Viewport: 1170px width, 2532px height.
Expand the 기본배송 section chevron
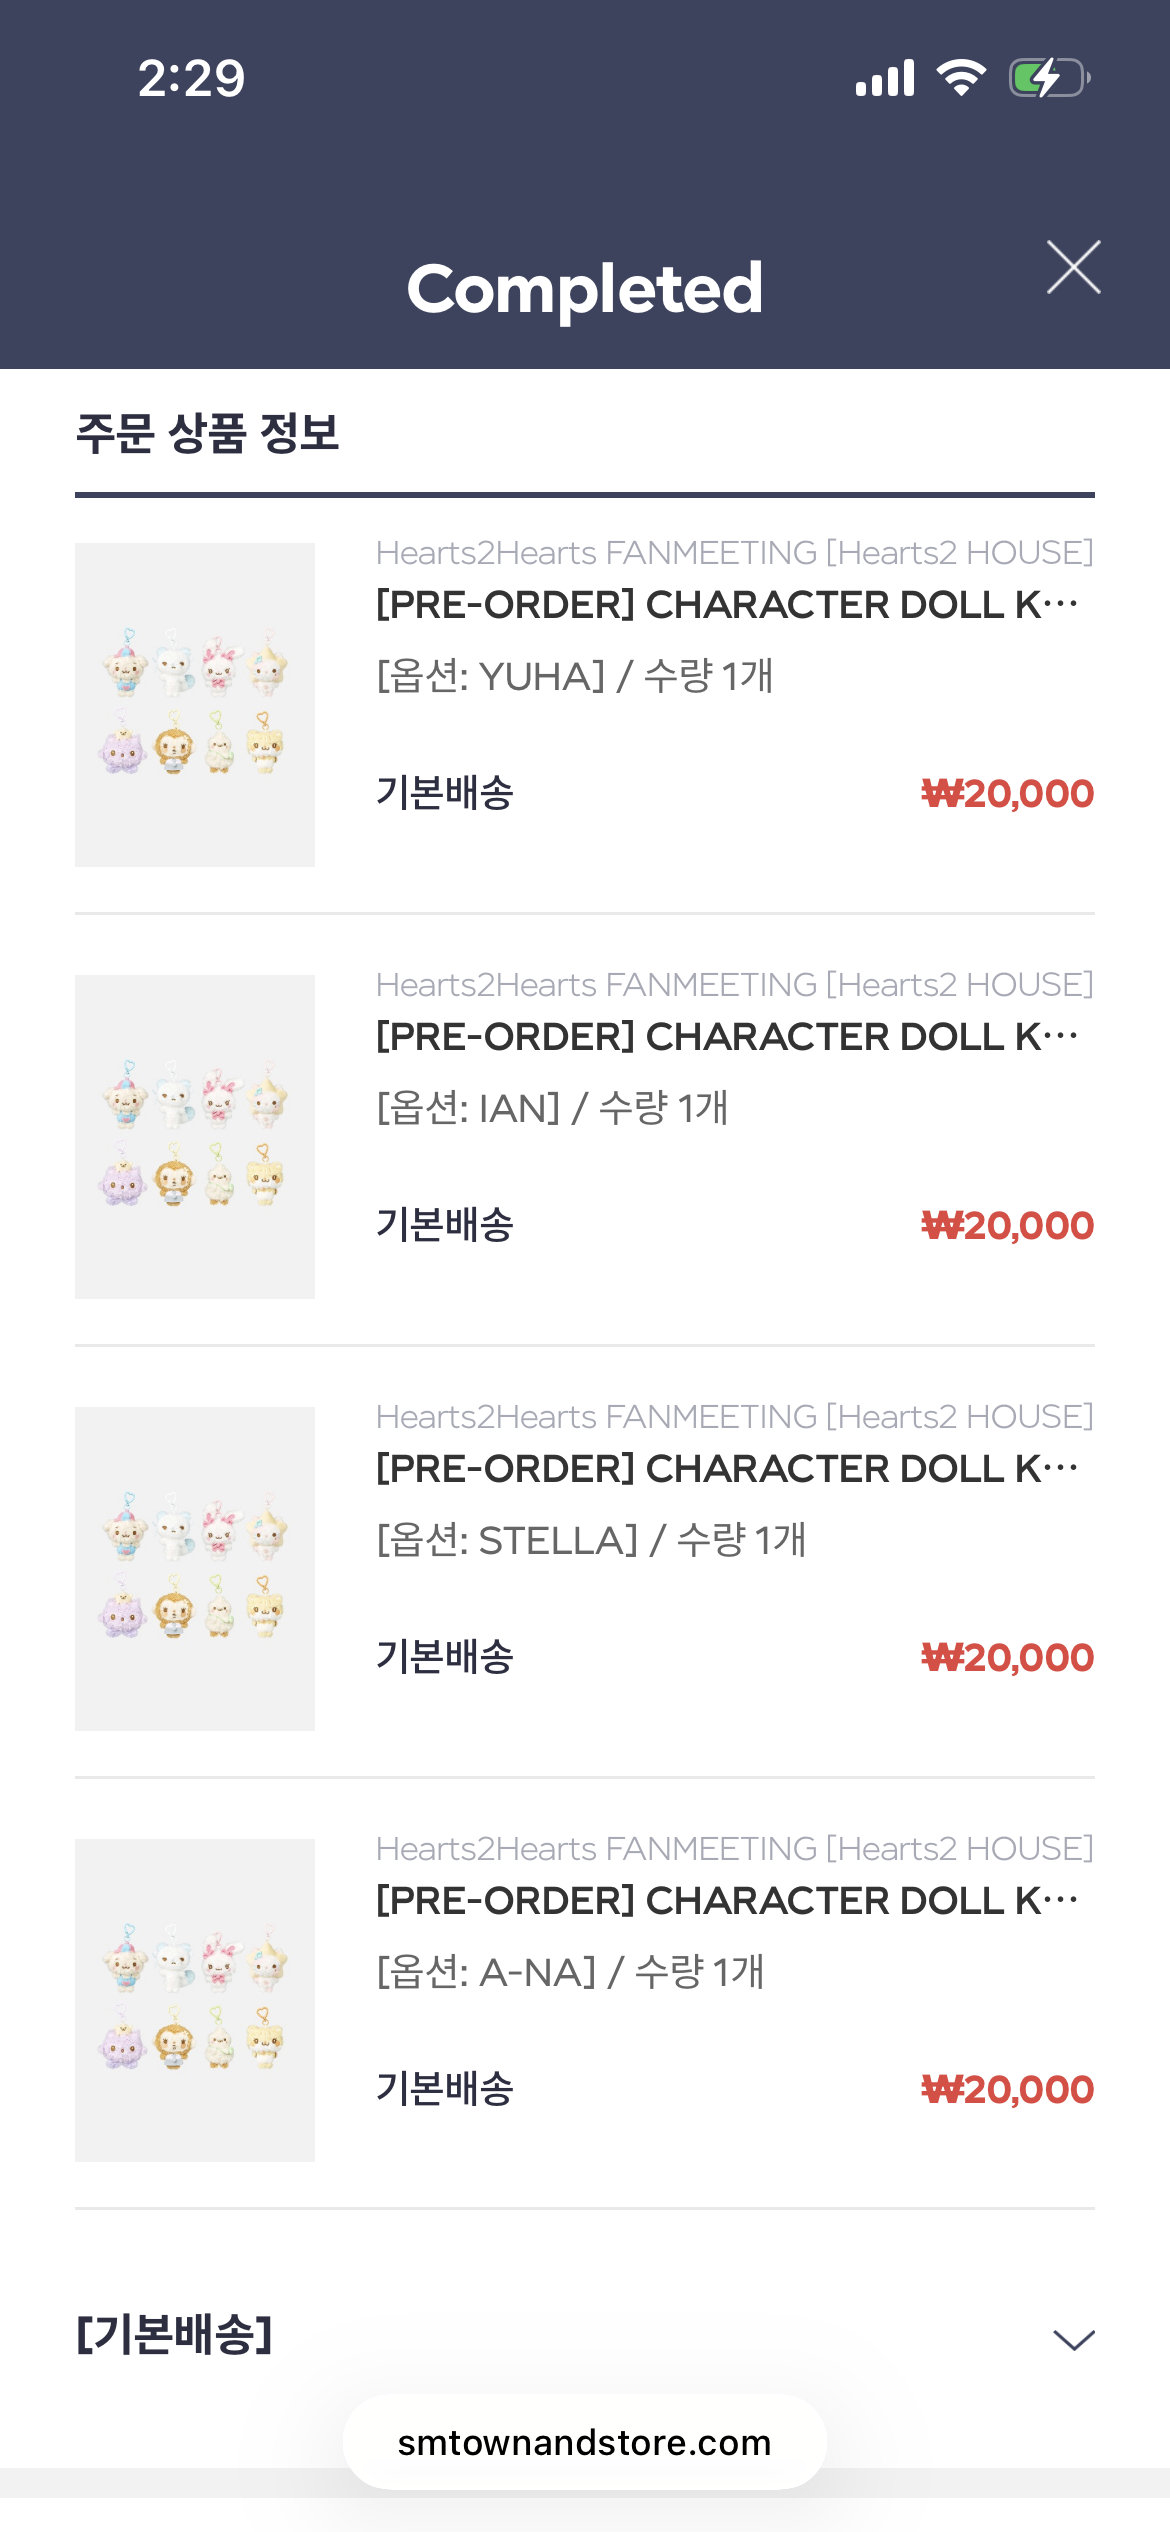[x=1073, y=2339]
